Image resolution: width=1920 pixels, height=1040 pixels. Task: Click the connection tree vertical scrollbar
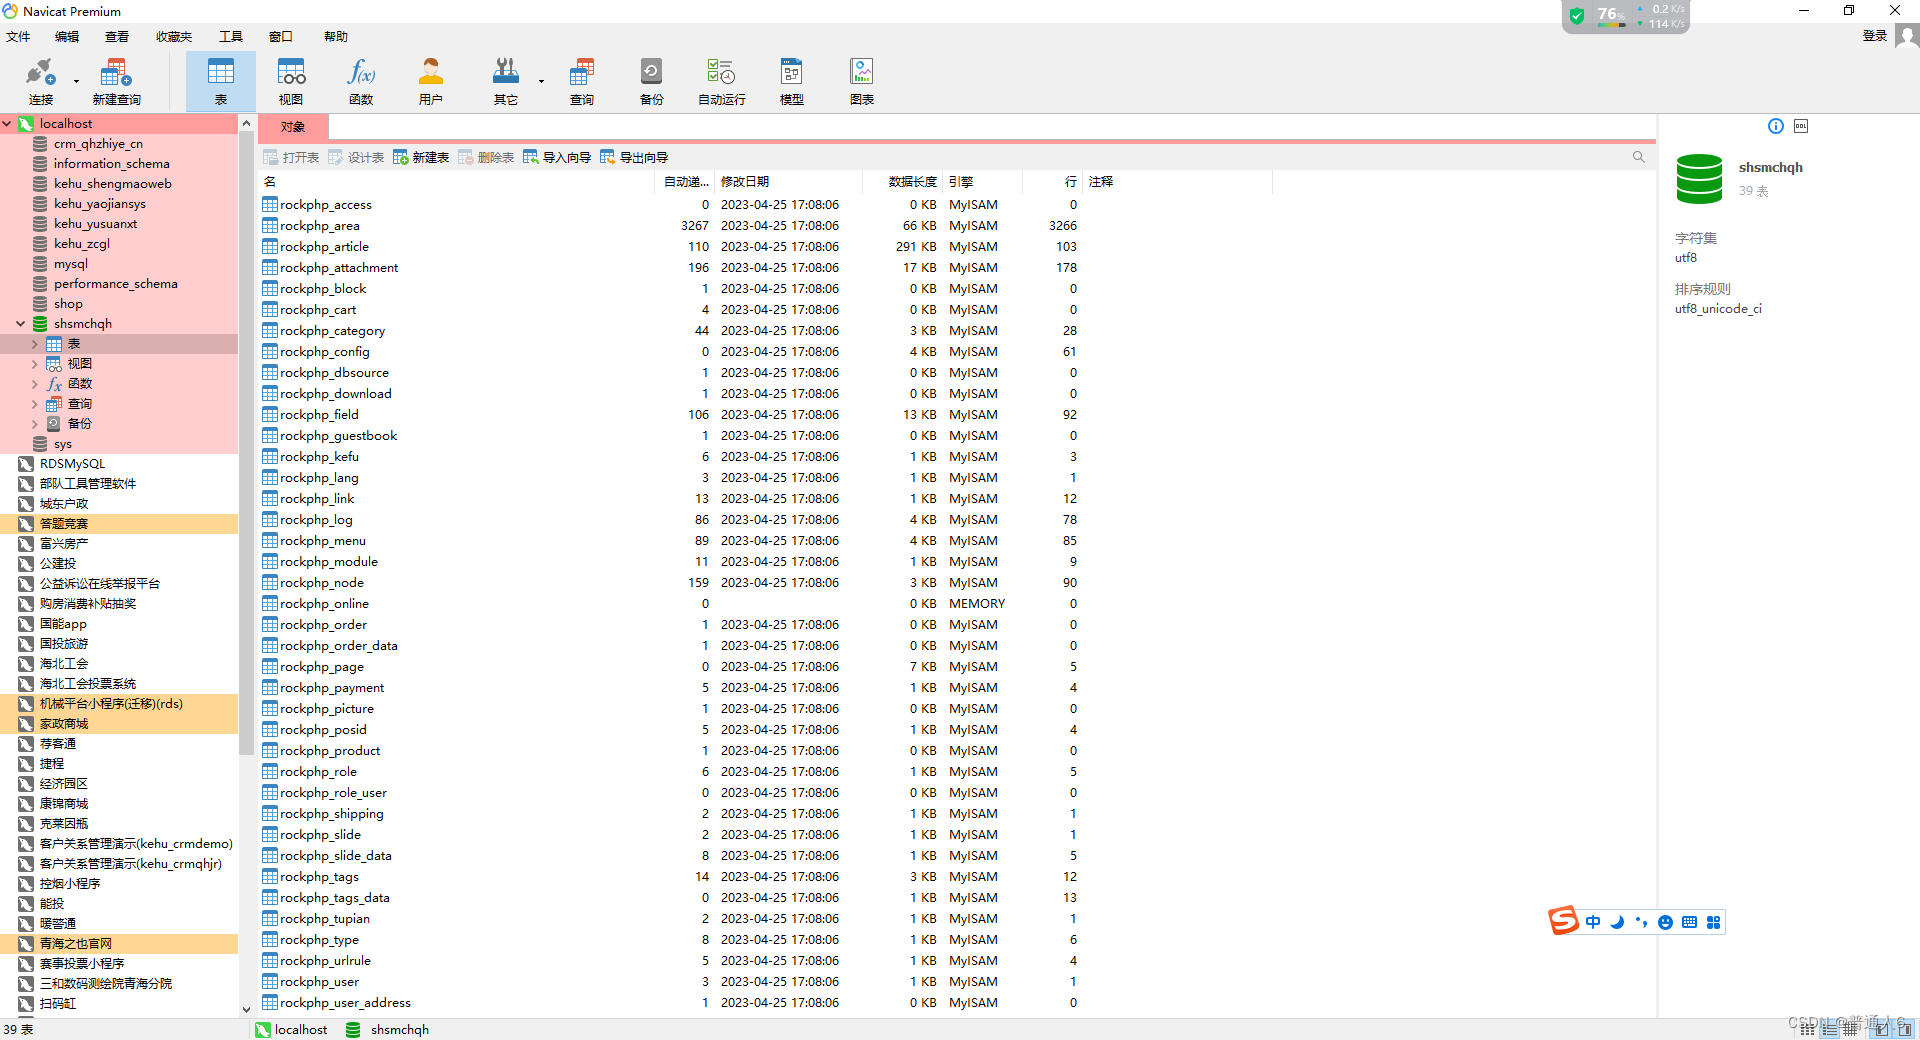click(x=246, y=442)
